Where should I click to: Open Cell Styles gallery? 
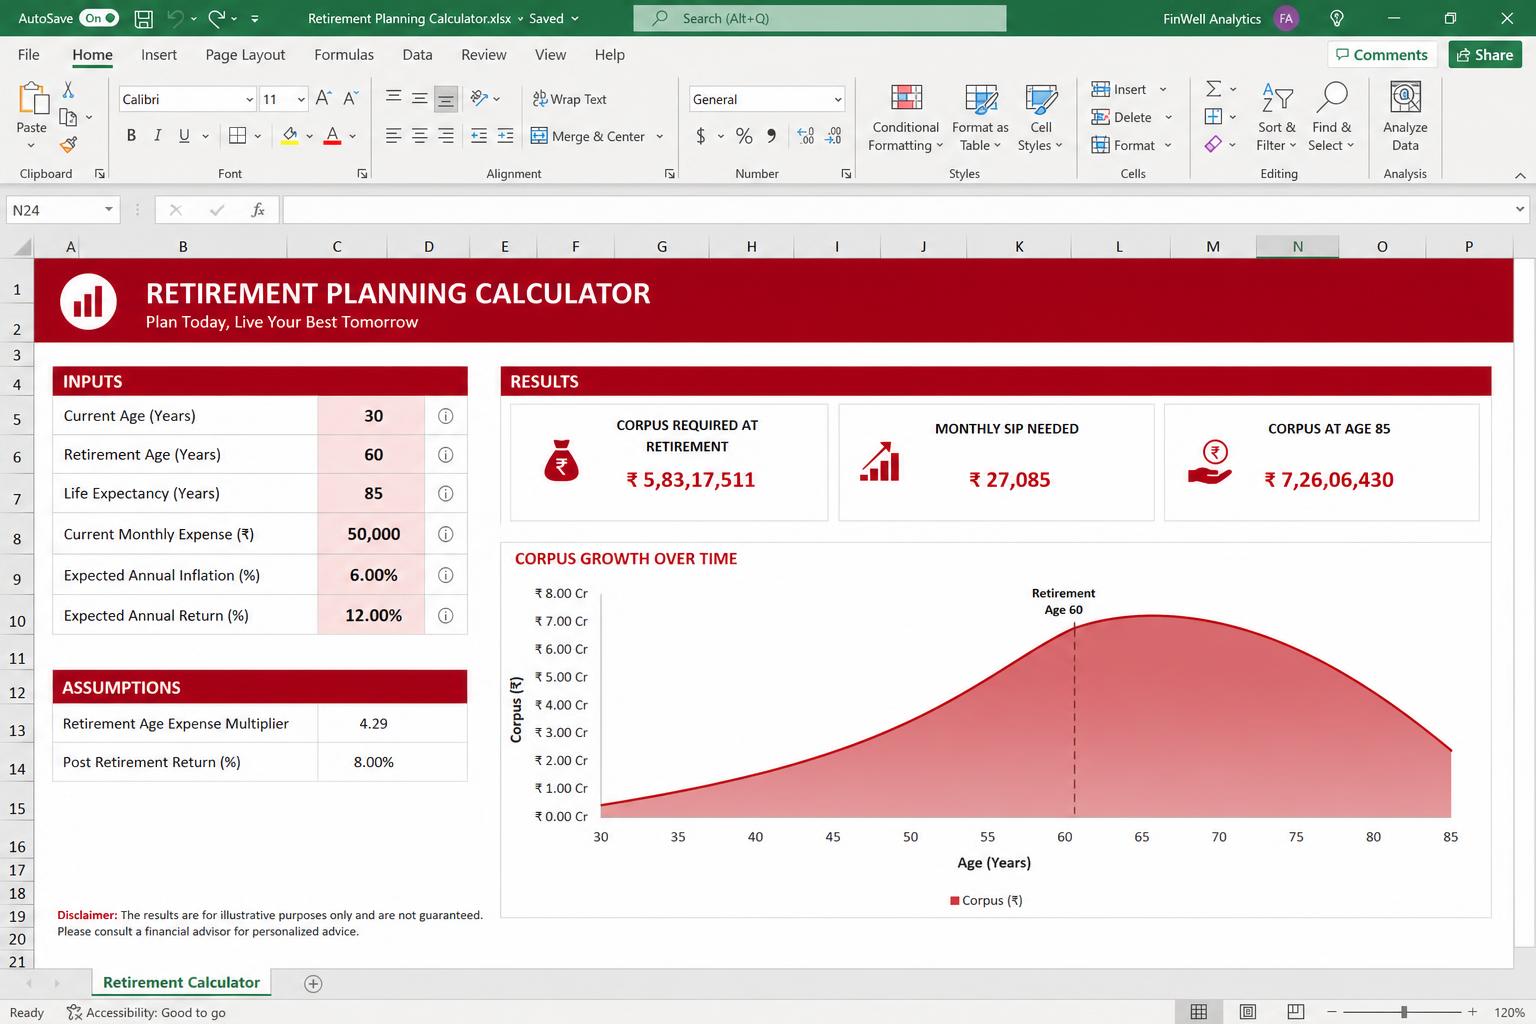pos(1041,118)
